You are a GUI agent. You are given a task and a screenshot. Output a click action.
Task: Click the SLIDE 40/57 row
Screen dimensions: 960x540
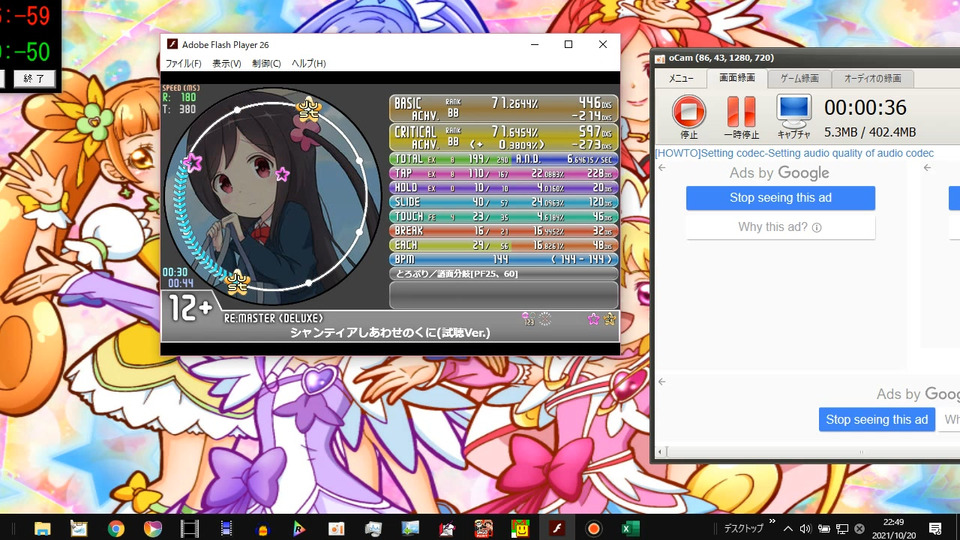pyautogui.click(x=503, y=202)
